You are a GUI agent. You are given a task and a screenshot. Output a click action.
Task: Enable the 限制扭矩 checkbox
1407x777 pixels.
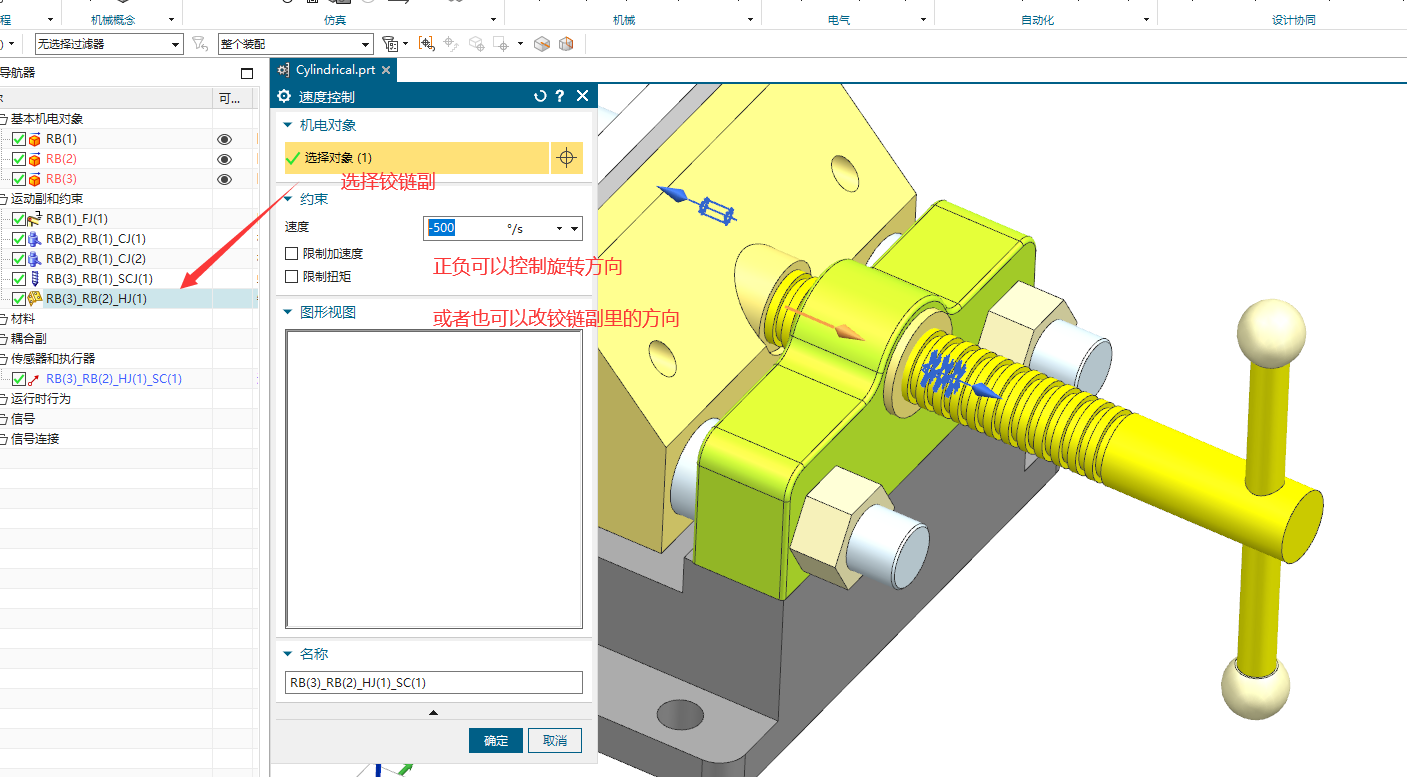click(x=292, y=276)
